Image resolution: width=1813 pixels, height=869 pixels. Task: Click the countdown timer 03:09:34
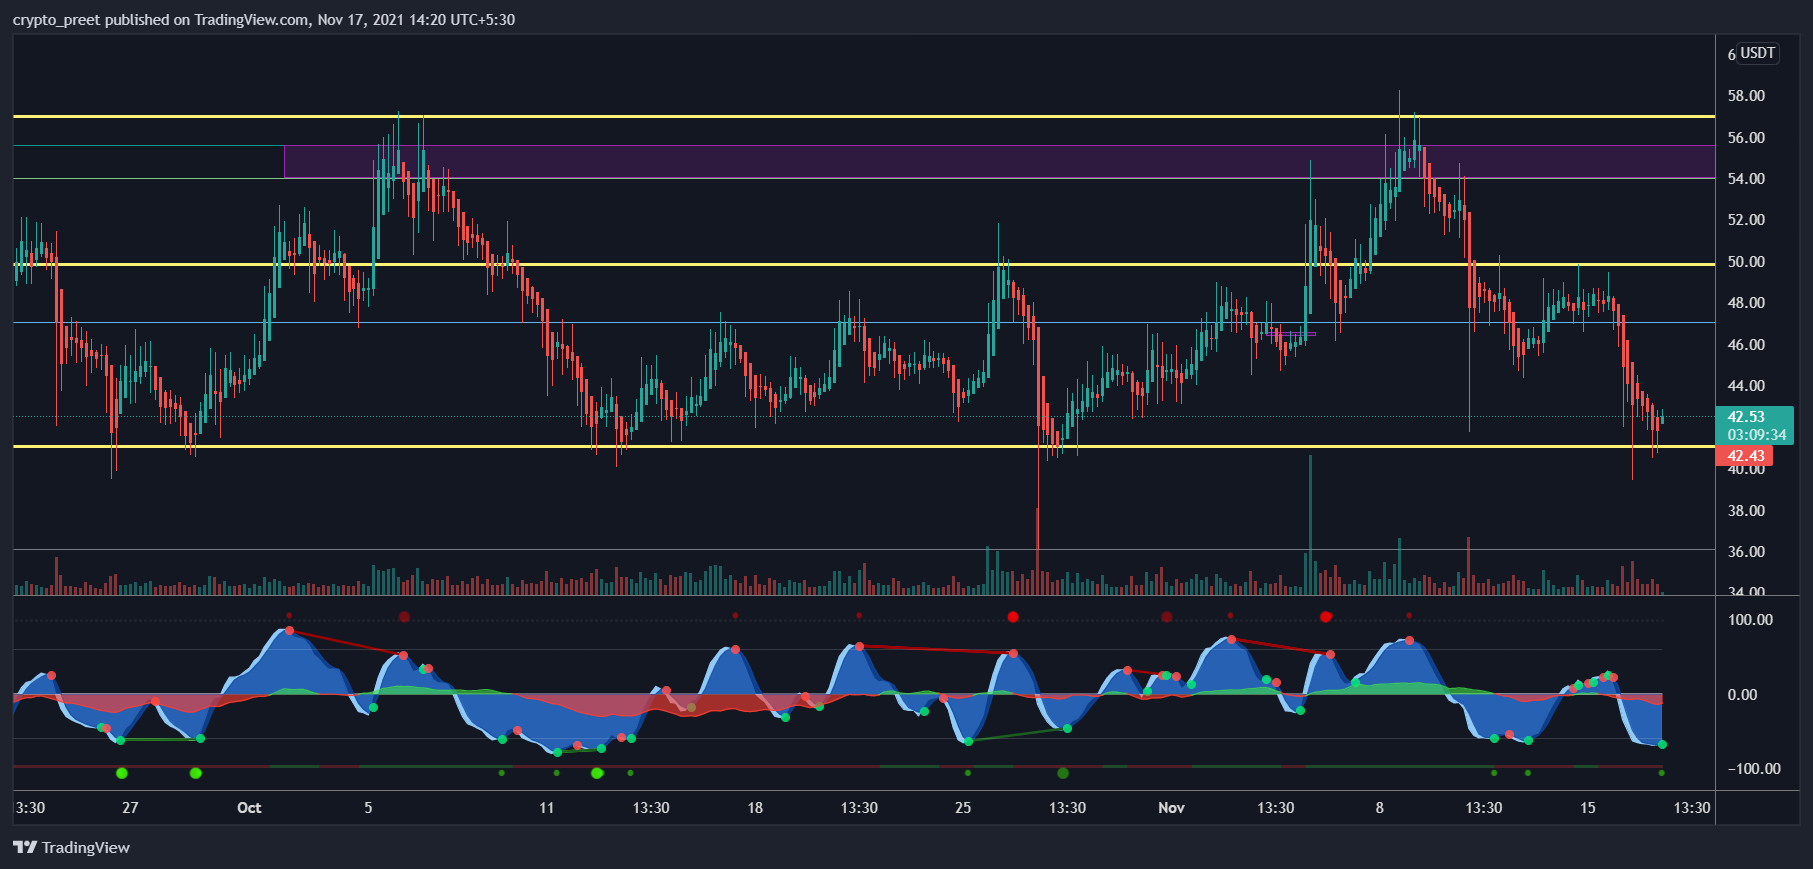1756,435
